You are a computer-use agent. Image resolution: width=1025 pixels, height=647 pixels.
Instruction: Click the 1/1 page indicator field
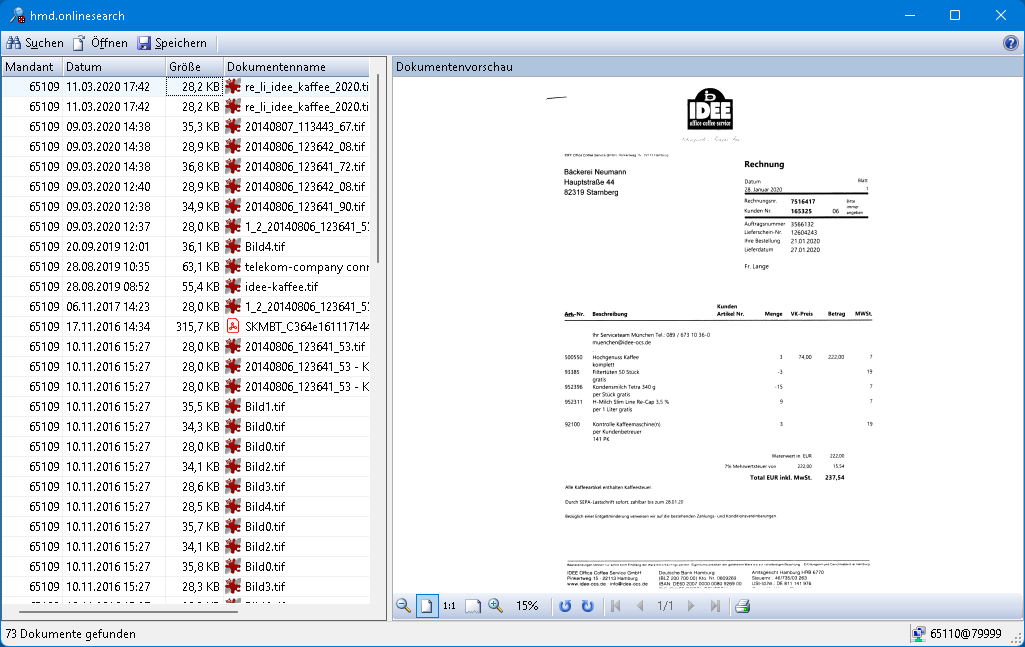[666, 606]
